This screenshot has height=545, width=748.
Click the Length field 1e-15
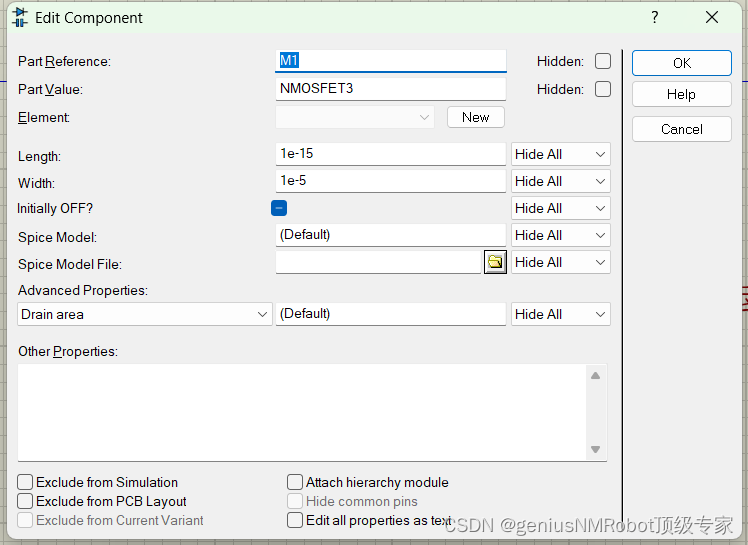(391, 154)
